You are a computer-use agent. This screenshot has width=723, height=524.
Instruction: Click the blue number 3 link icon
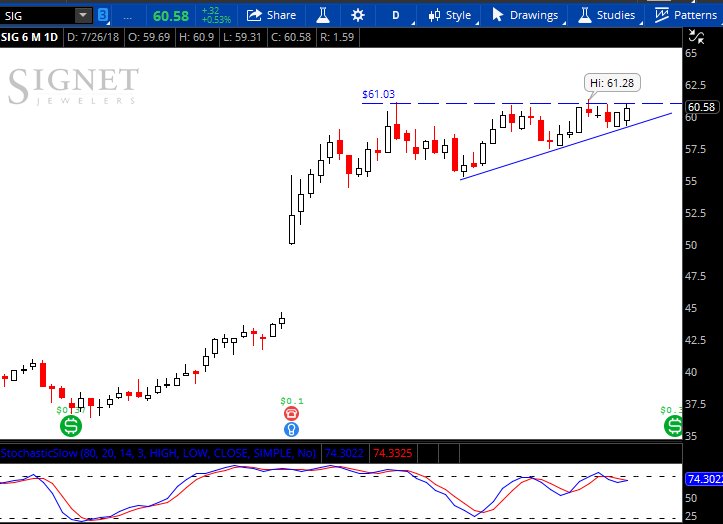pyautogui.click(x=103, y=16)
